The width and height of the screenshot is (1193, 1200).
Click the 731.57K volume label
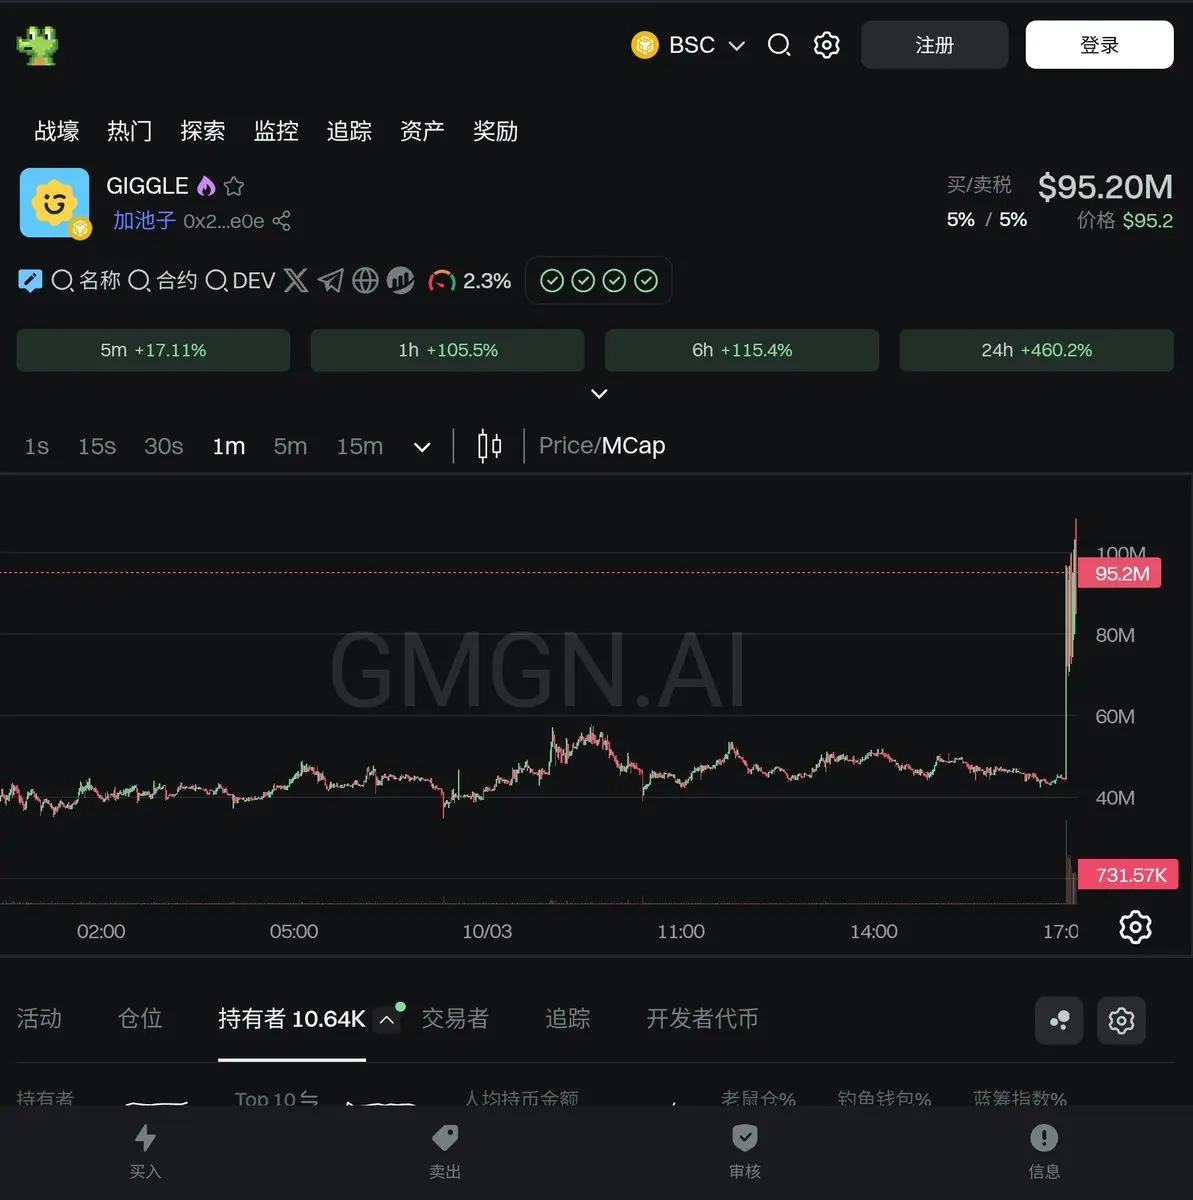1129,875
